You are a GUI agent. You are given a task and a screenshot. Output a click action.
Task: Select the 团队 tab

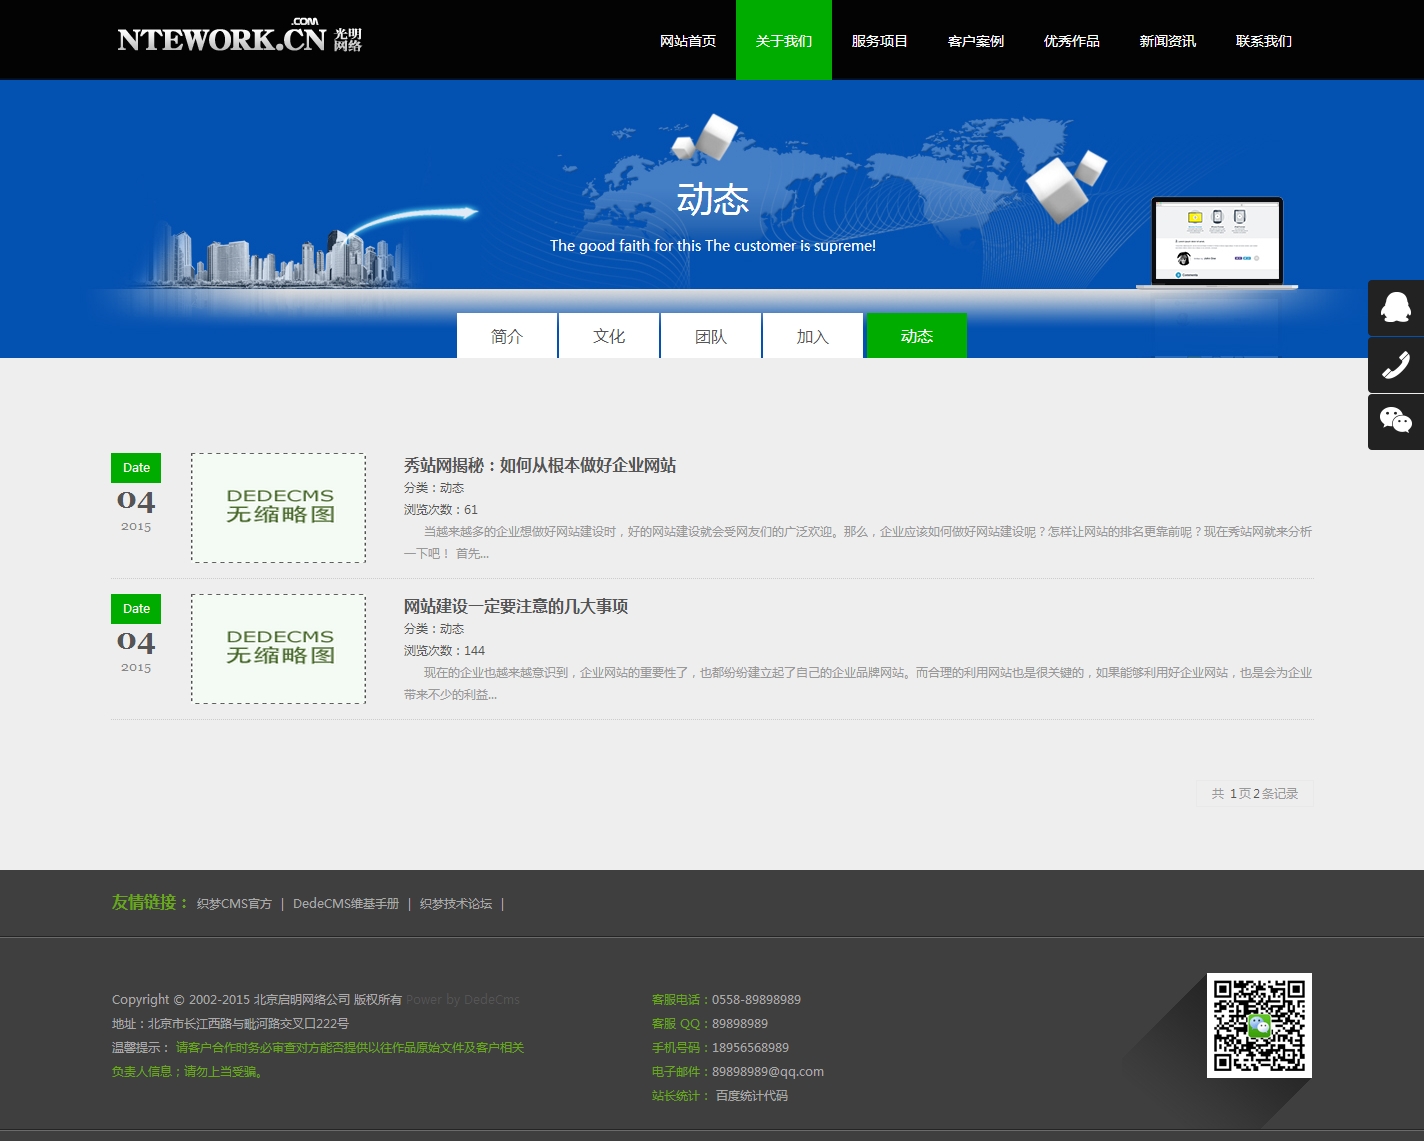point(711,336)
